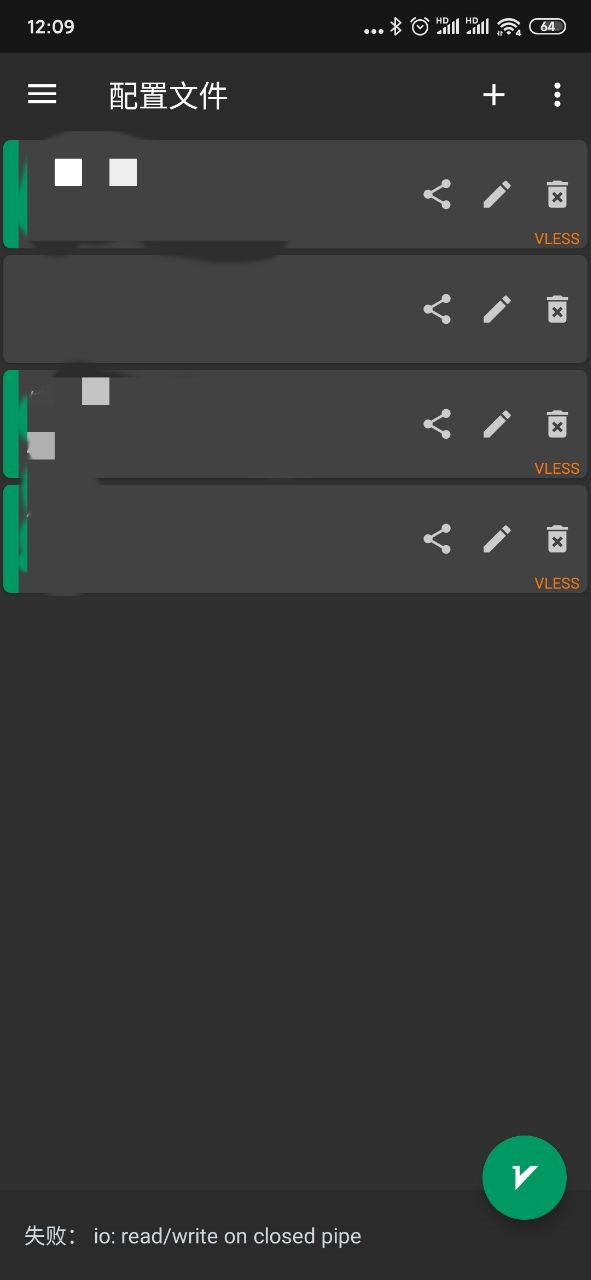Delete the fourth VLESS configuration
This screenshot has height=1280, width=591.
[x=557, y=539]
